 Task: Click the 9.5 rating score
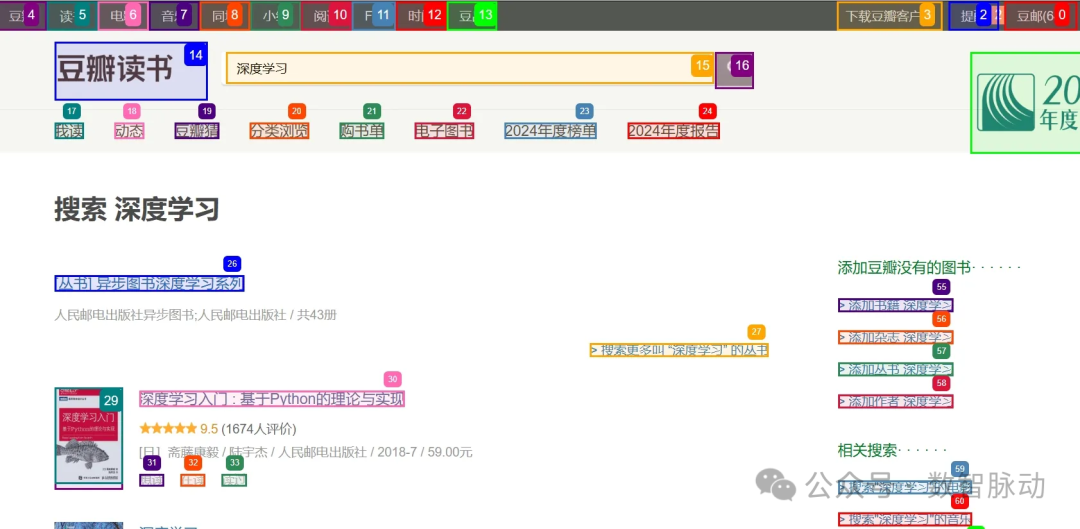pyautogui.click(x=209, y=429)
